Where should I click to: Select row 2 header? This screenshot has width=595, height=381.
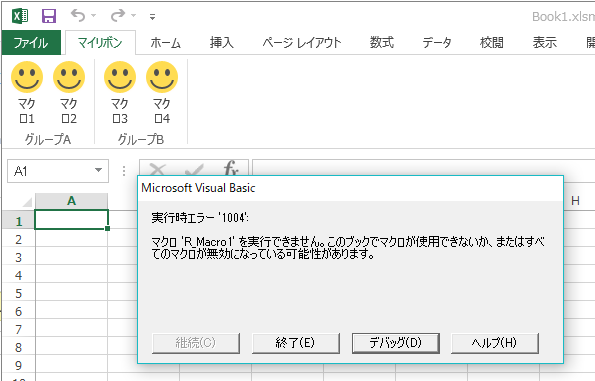click(18, 239)
